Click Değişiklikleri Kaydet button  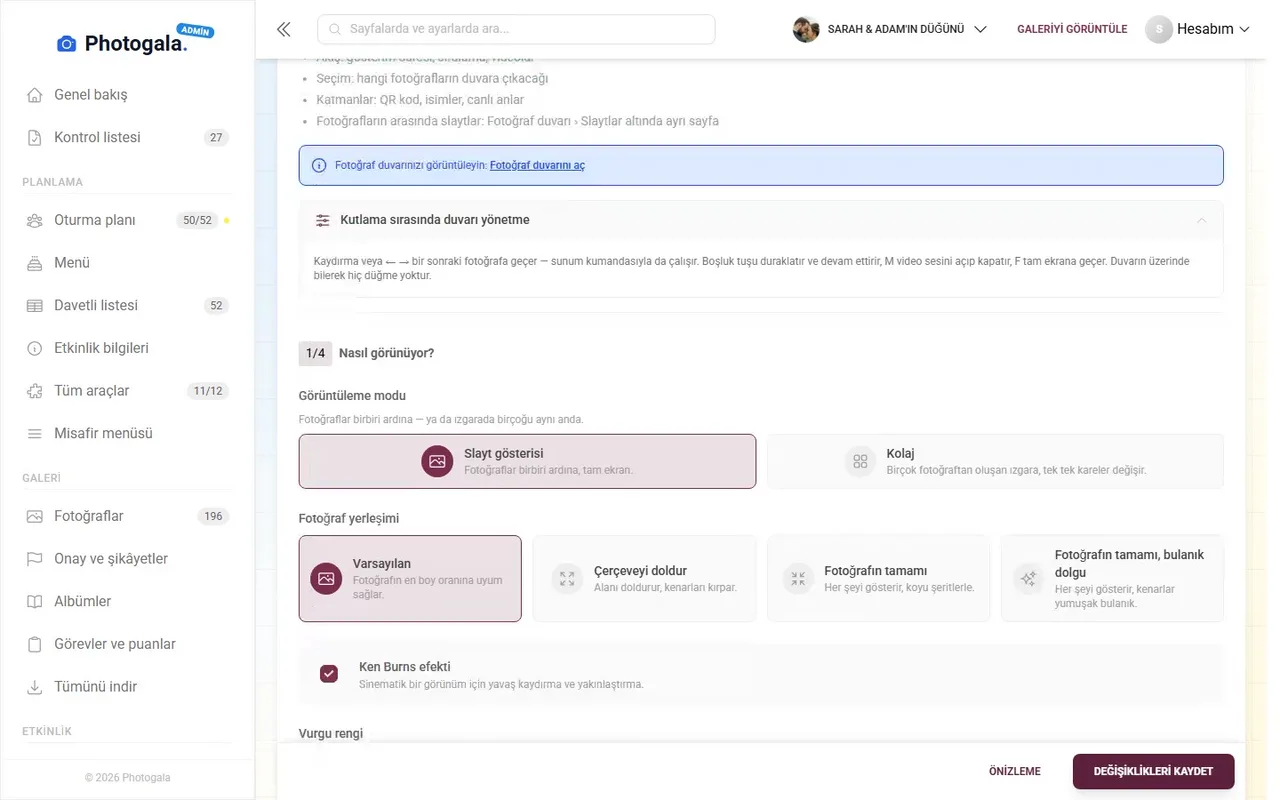(1153, 772)
